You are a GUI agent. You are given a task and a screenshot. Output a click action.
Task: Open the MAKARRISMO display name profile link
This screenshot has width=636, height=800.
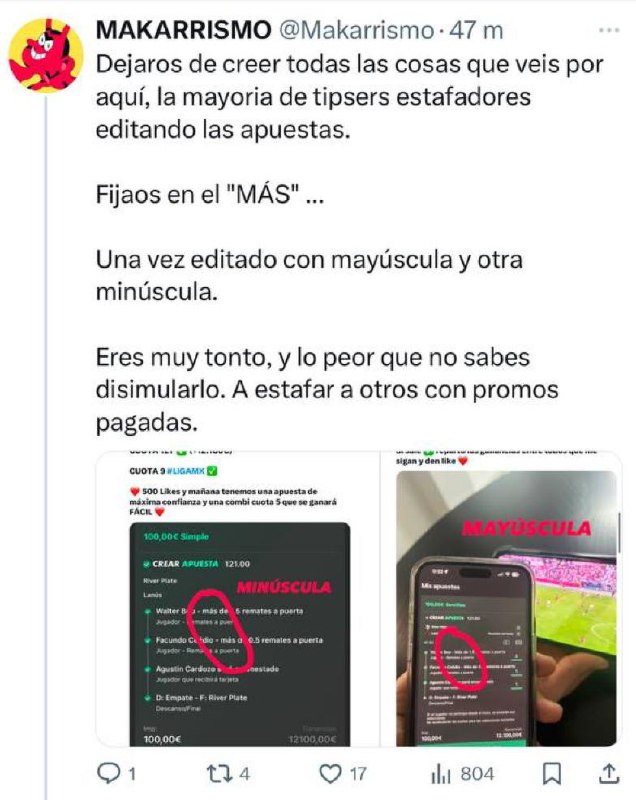point(184,31)
